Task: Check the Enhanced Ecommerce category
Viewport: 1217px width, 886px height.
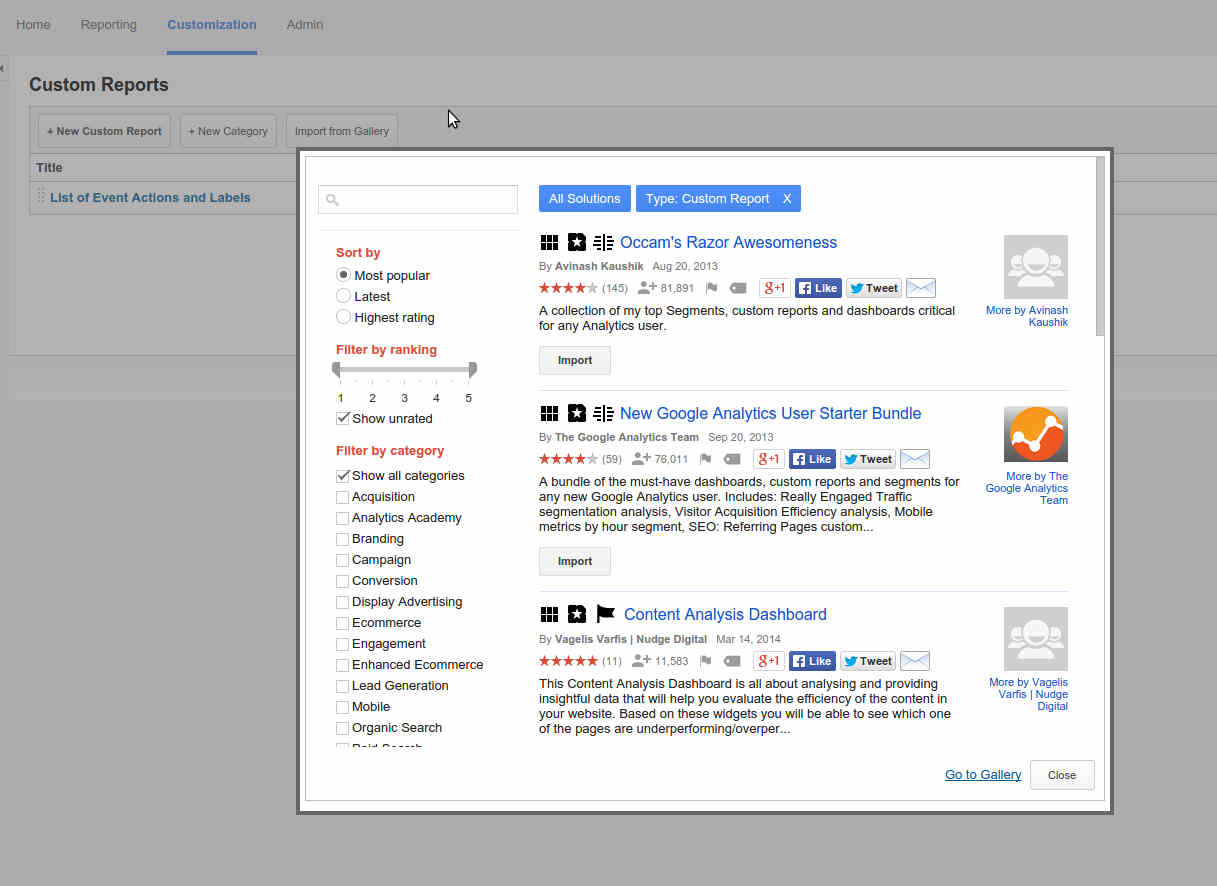Action: (343, 665)
